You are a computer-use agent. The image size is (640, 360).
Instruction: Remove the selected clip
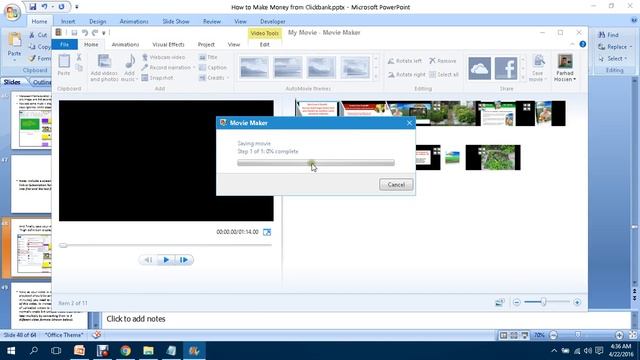[x=443, y=61]
